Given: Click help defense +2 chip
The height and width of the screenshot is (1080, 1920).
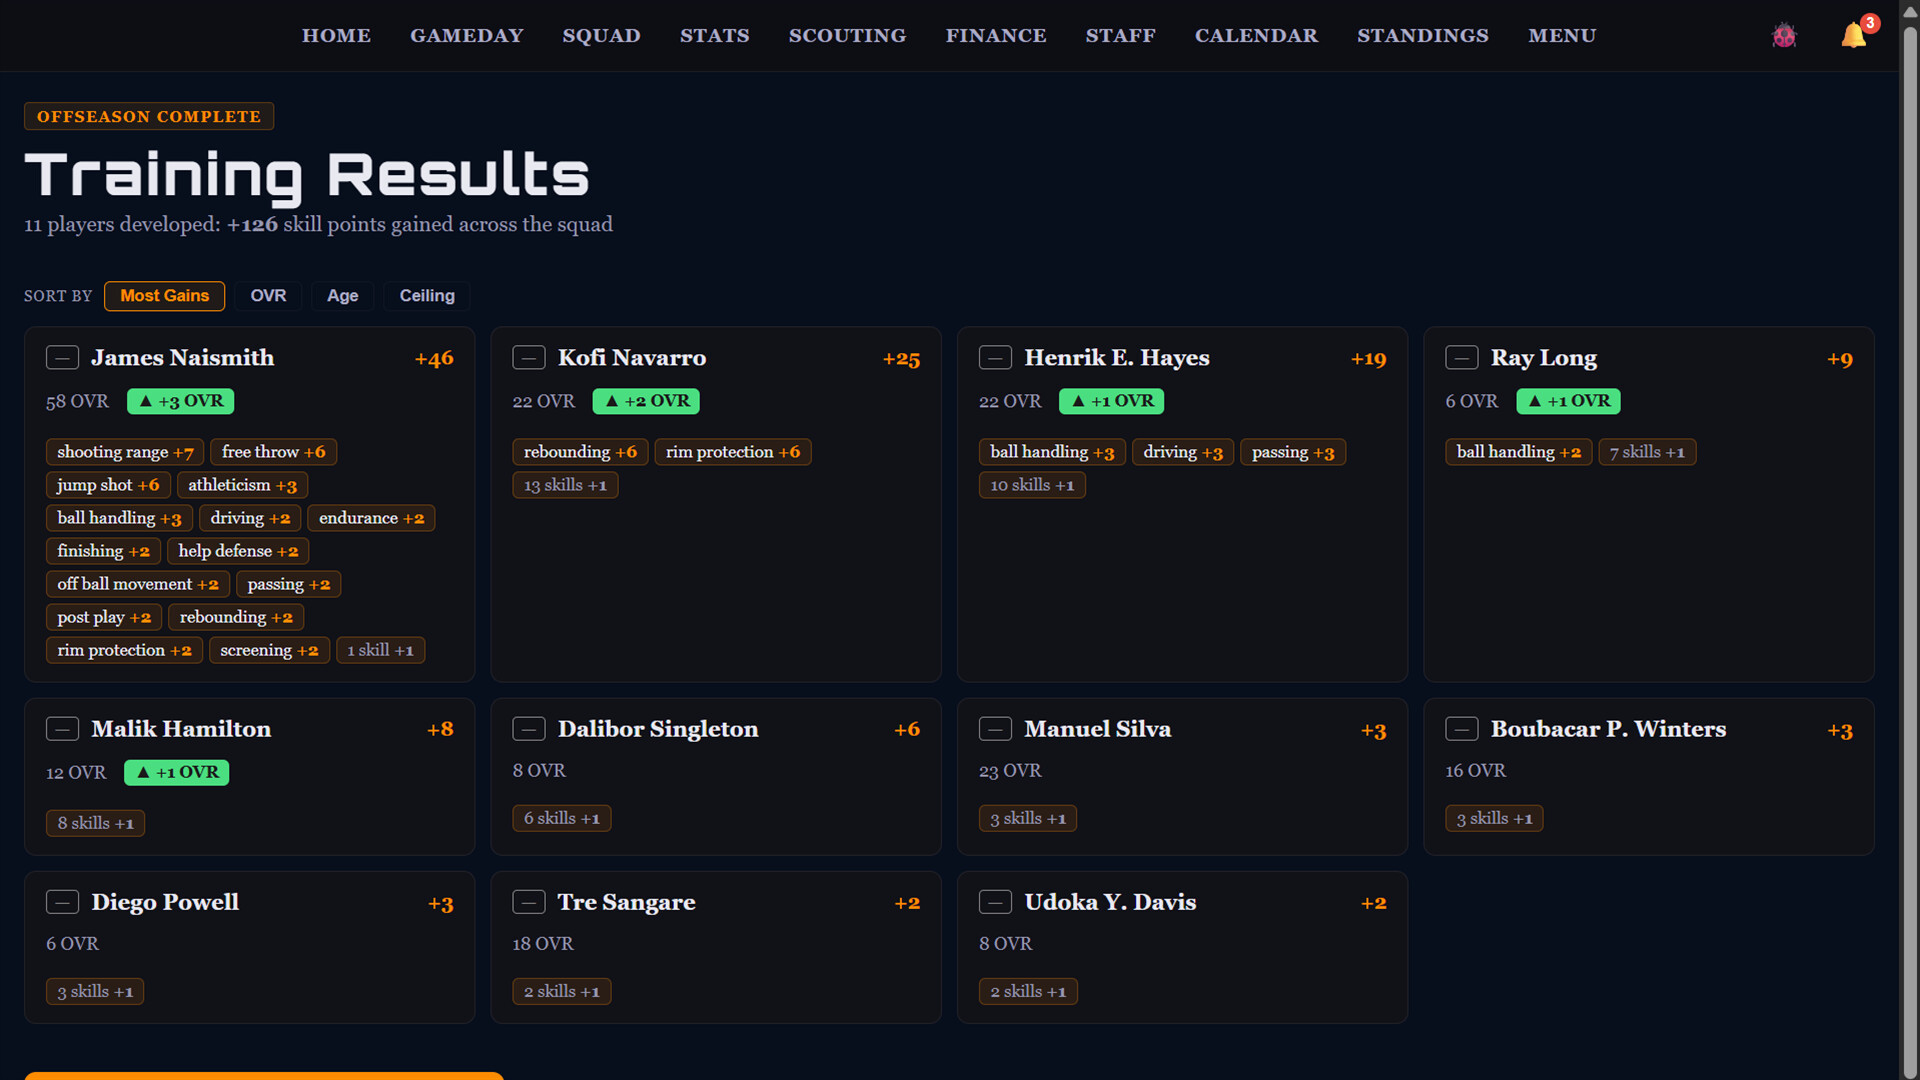Looking at the screenshot, I should click(x=238, y=551).
